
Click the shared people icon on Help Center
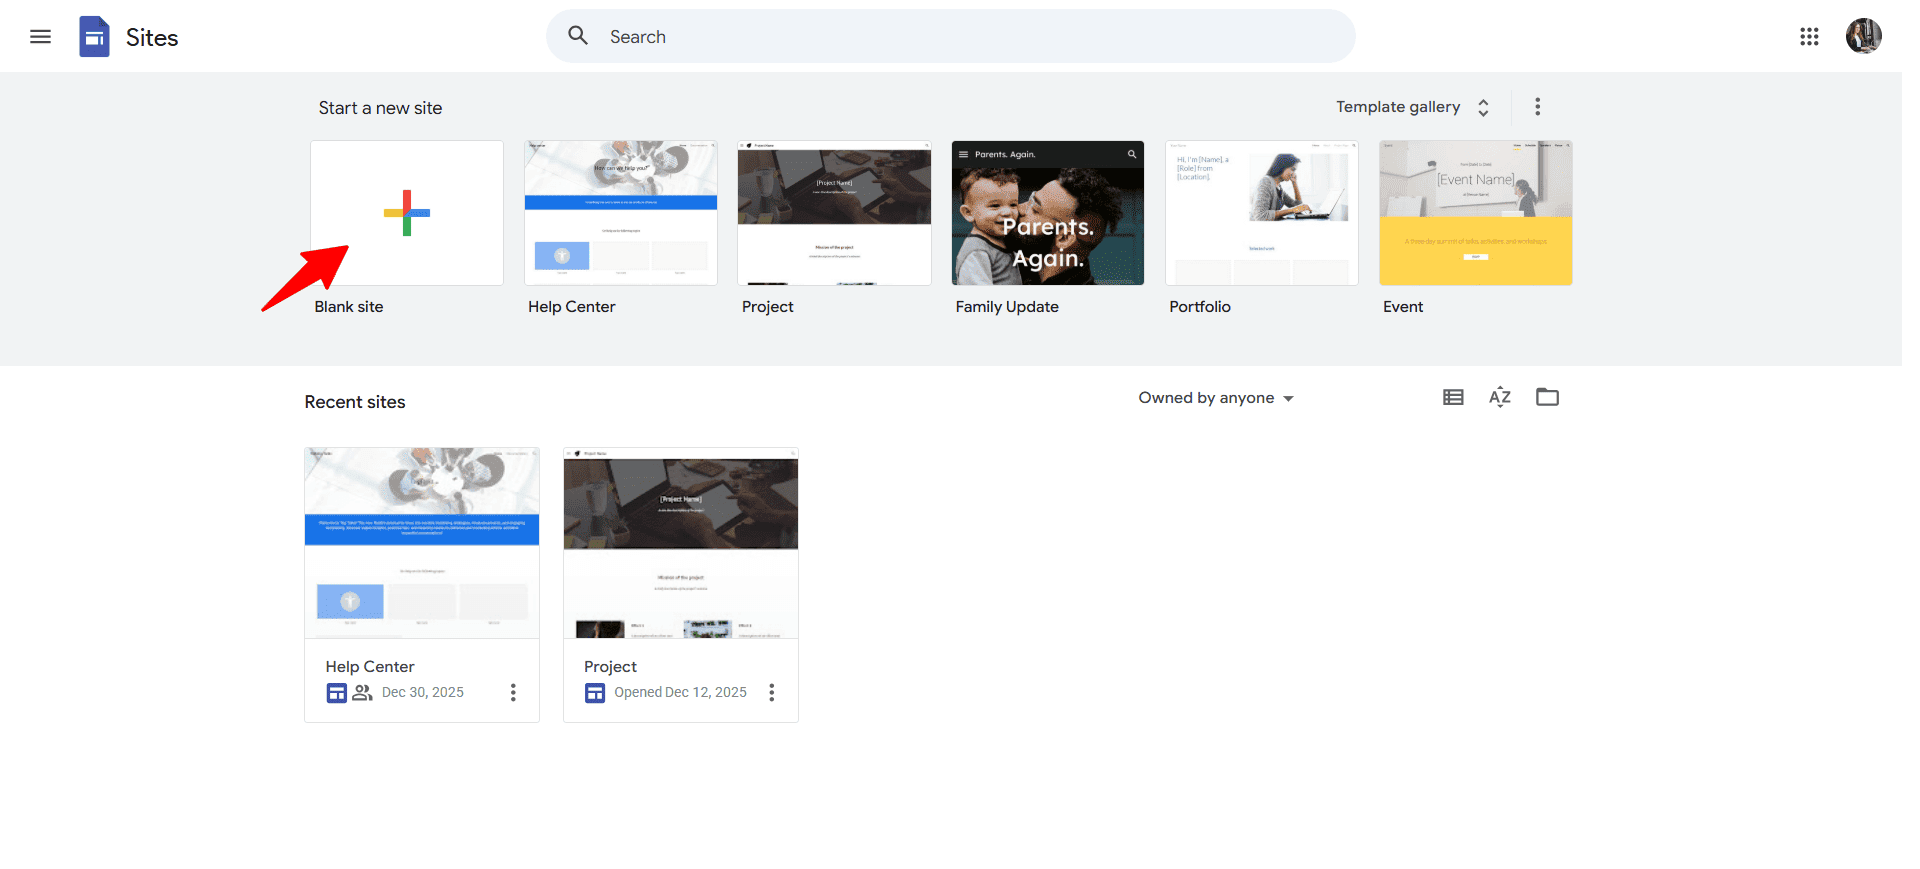362,692
